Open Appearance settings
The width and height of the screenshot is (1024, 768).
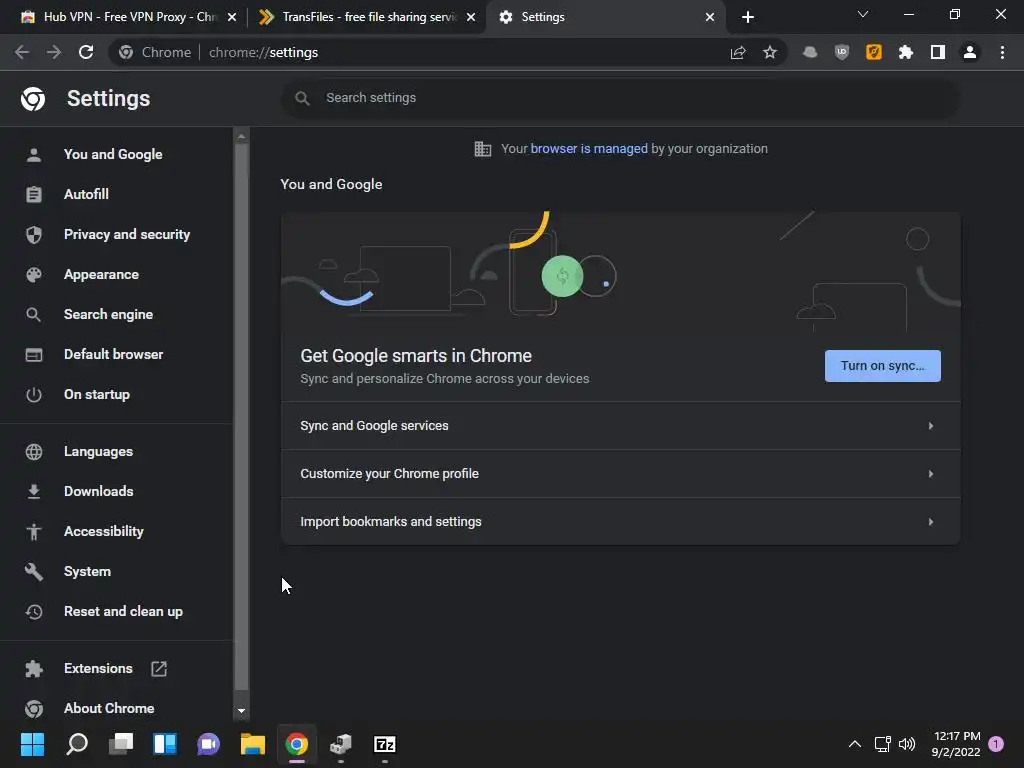coord(101,275)
